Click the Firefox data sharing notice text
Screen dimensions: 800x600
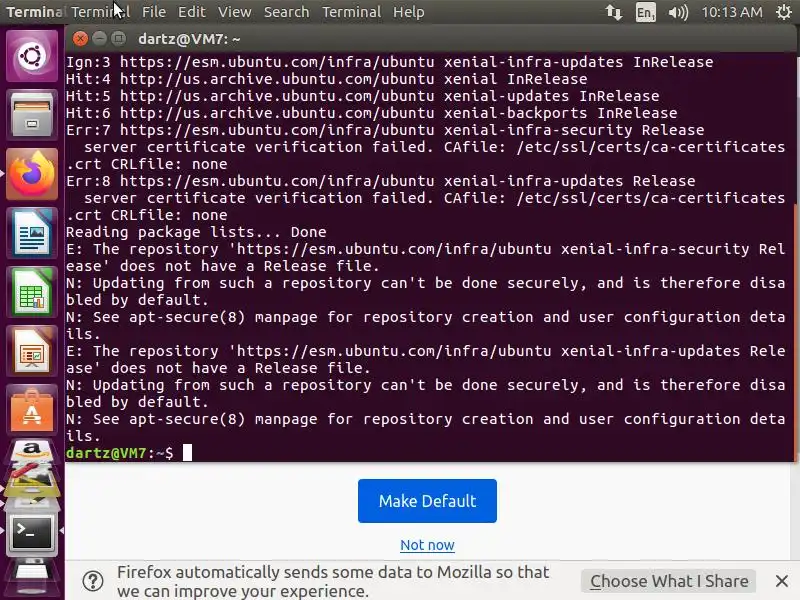(333, 581)
